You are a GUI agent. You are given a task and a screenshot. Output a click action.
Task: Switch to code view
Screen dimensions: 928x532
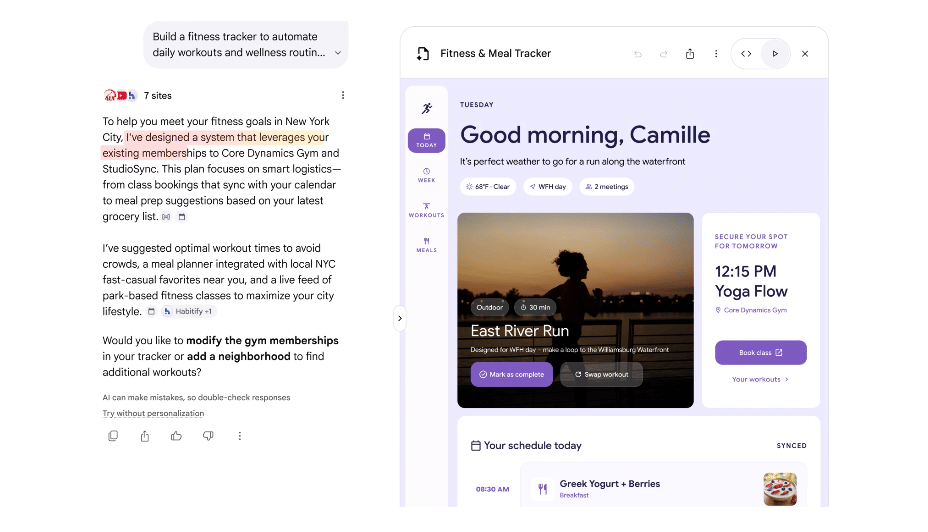pos(746,54)
